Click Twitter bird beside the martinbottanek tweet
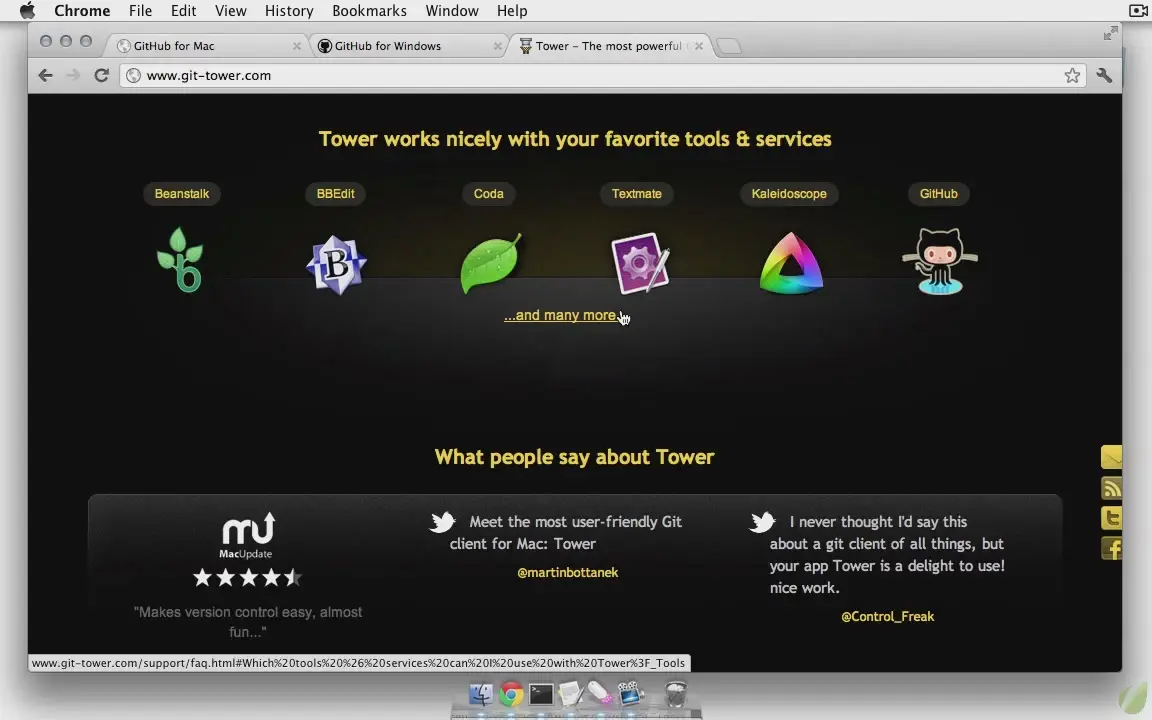The image size is (1152, 720). pyautogui.click(x=442, y=522)
